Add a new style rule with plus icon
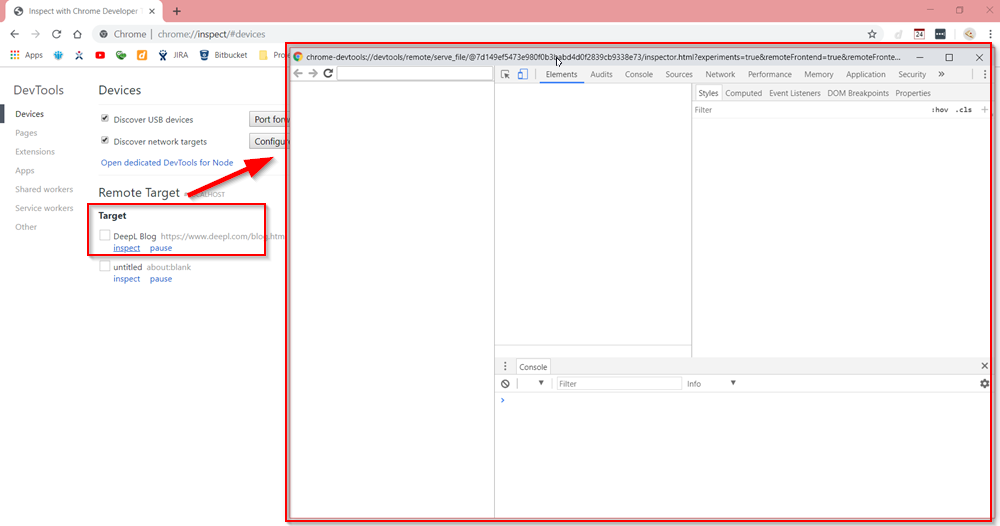1000x526 pixels. [984, 110]
